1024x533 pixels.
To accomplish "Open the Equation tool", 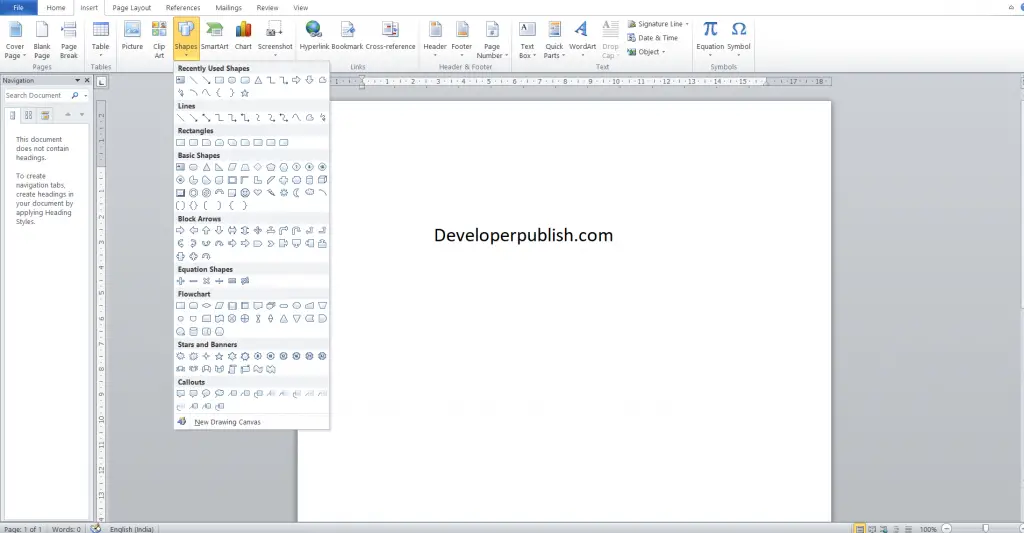I will [x=710, y=37].
